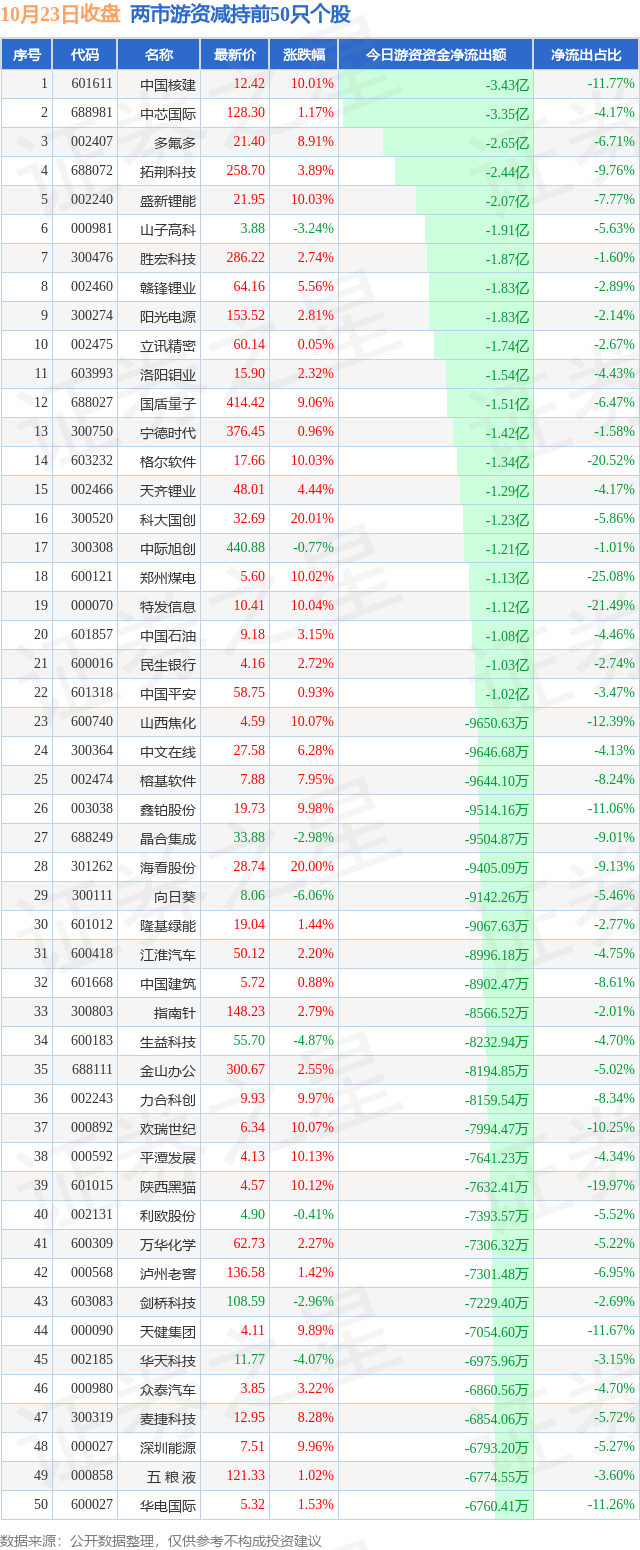Click stock code 300476
Viewport: 640px width, 1550px height.
pos(92,258)
